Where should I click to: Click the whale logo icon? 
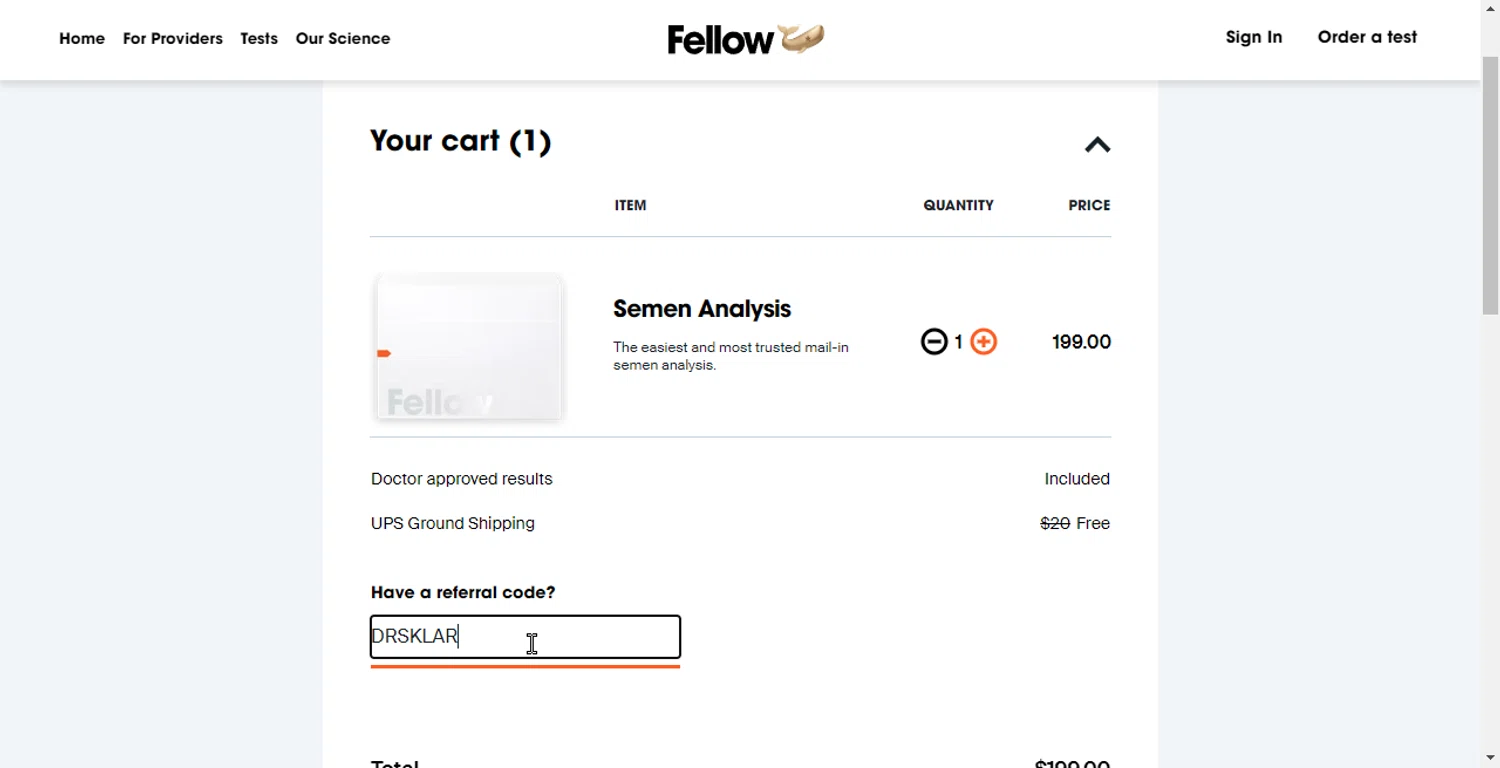[x=802, y=38]
